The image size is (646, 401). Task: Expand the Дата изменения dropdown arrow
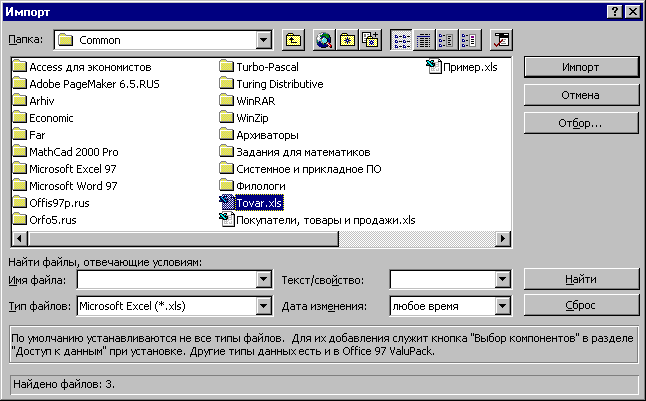[502, 306]
